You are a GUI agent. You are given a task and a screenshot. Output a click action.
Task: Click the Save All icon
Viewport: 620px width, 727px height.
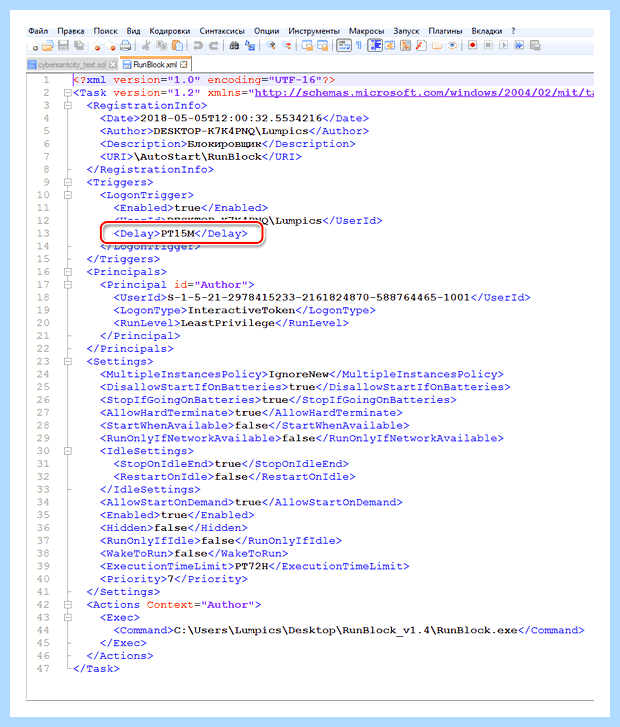coord(79,45)
